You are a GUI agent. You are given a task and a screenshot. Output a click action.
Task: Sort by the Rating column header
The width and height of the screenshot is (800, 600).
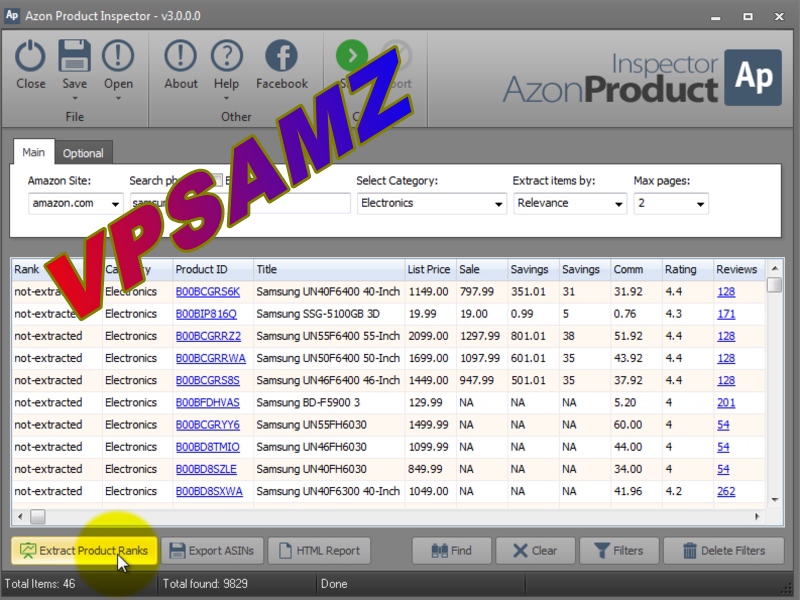tap(687, 269)
